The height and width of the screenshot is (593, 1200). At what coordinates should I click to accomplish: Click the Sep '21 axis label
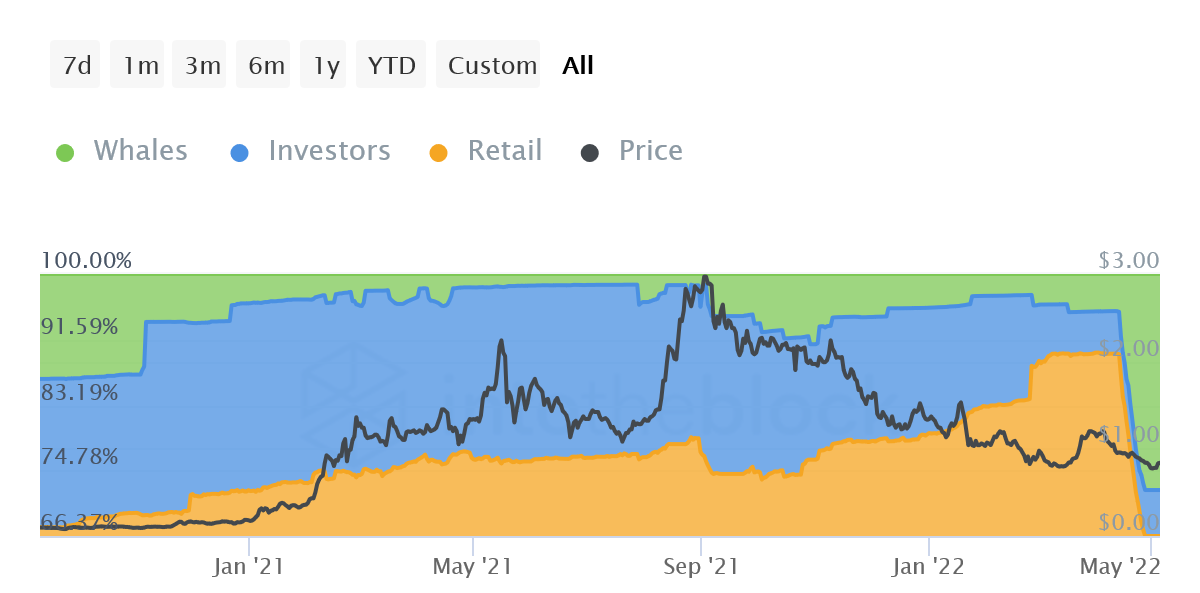point(701,567)
